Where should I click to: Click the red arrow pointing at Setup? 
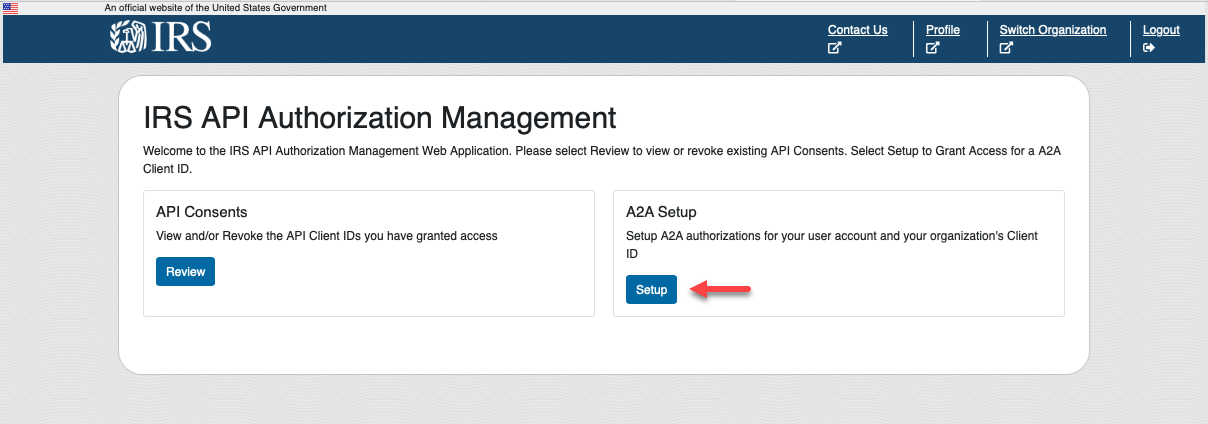click(720, 290)
